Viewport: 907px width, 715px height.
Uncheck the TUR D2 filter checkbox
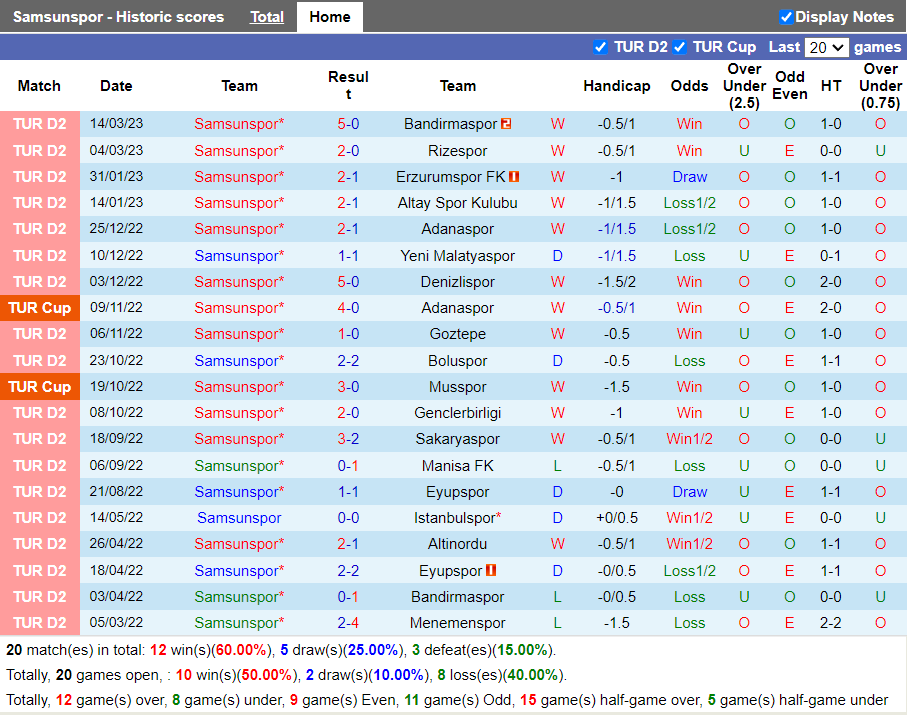(600, 47)
